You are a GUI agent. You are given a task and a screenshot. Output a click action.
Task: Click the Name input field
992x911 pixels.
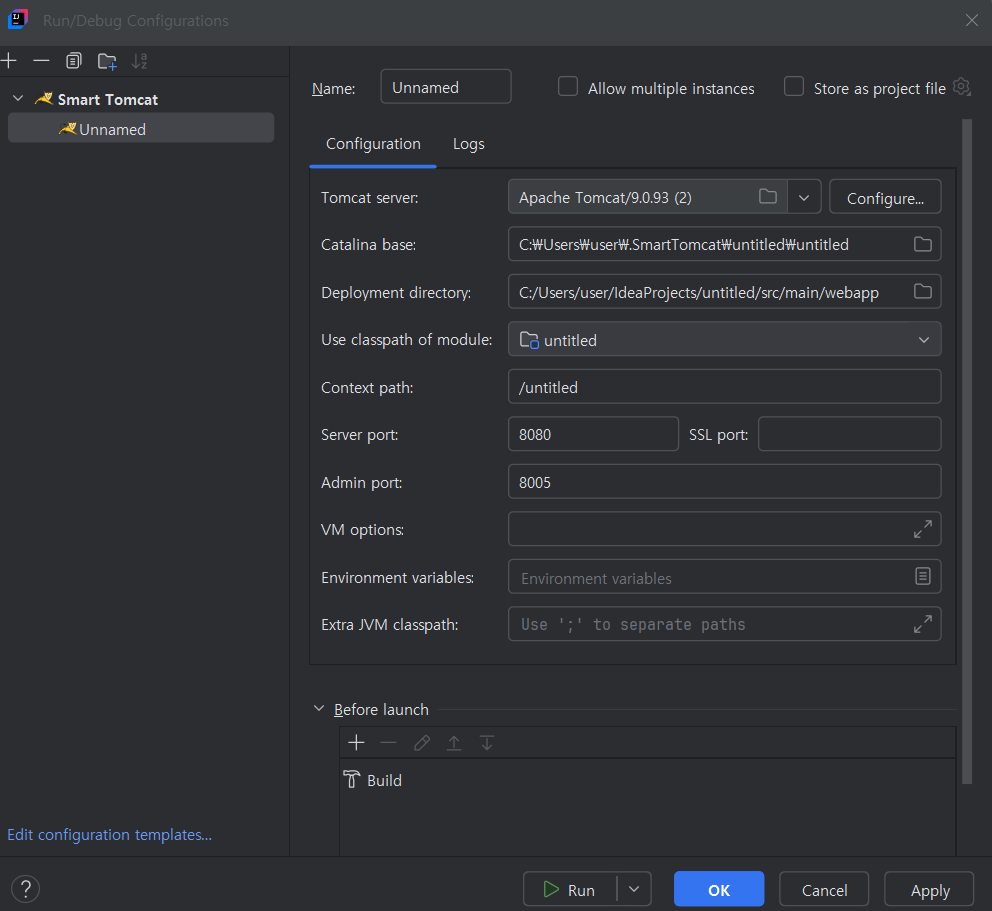coord(445,87)
